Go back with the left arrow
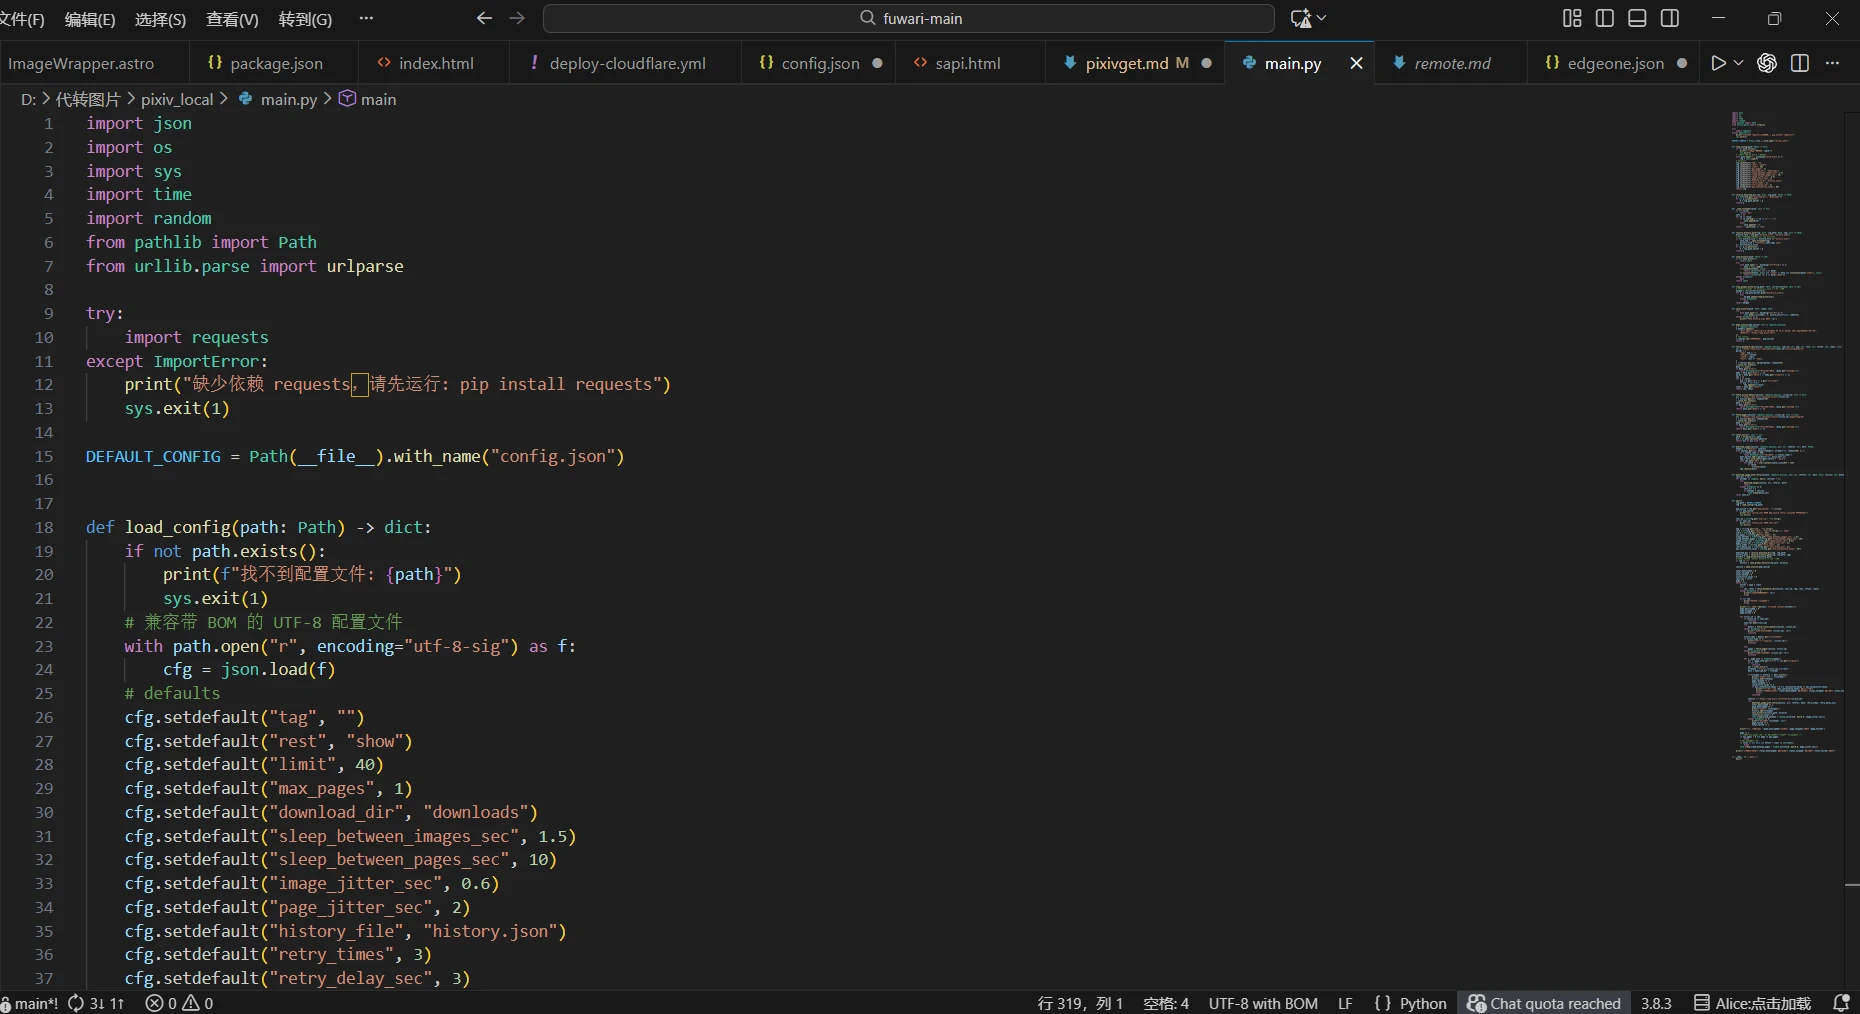This screenshot has height=1014, width=1860. pos(484,18)
